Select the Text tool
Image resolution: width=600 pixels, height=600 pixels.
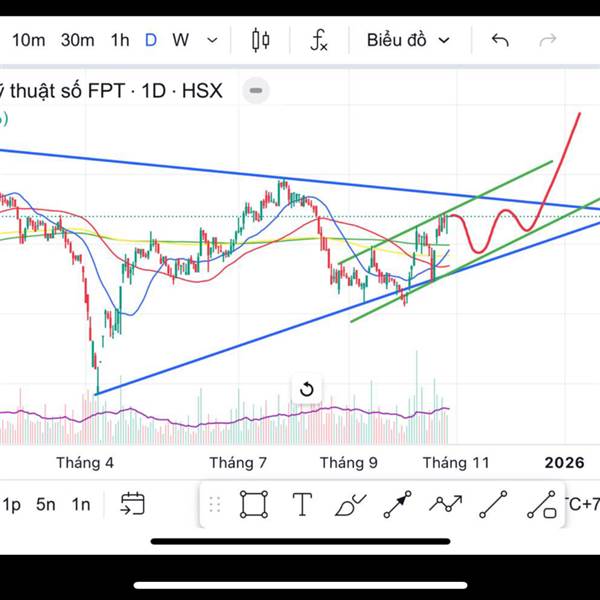(302, 504)
